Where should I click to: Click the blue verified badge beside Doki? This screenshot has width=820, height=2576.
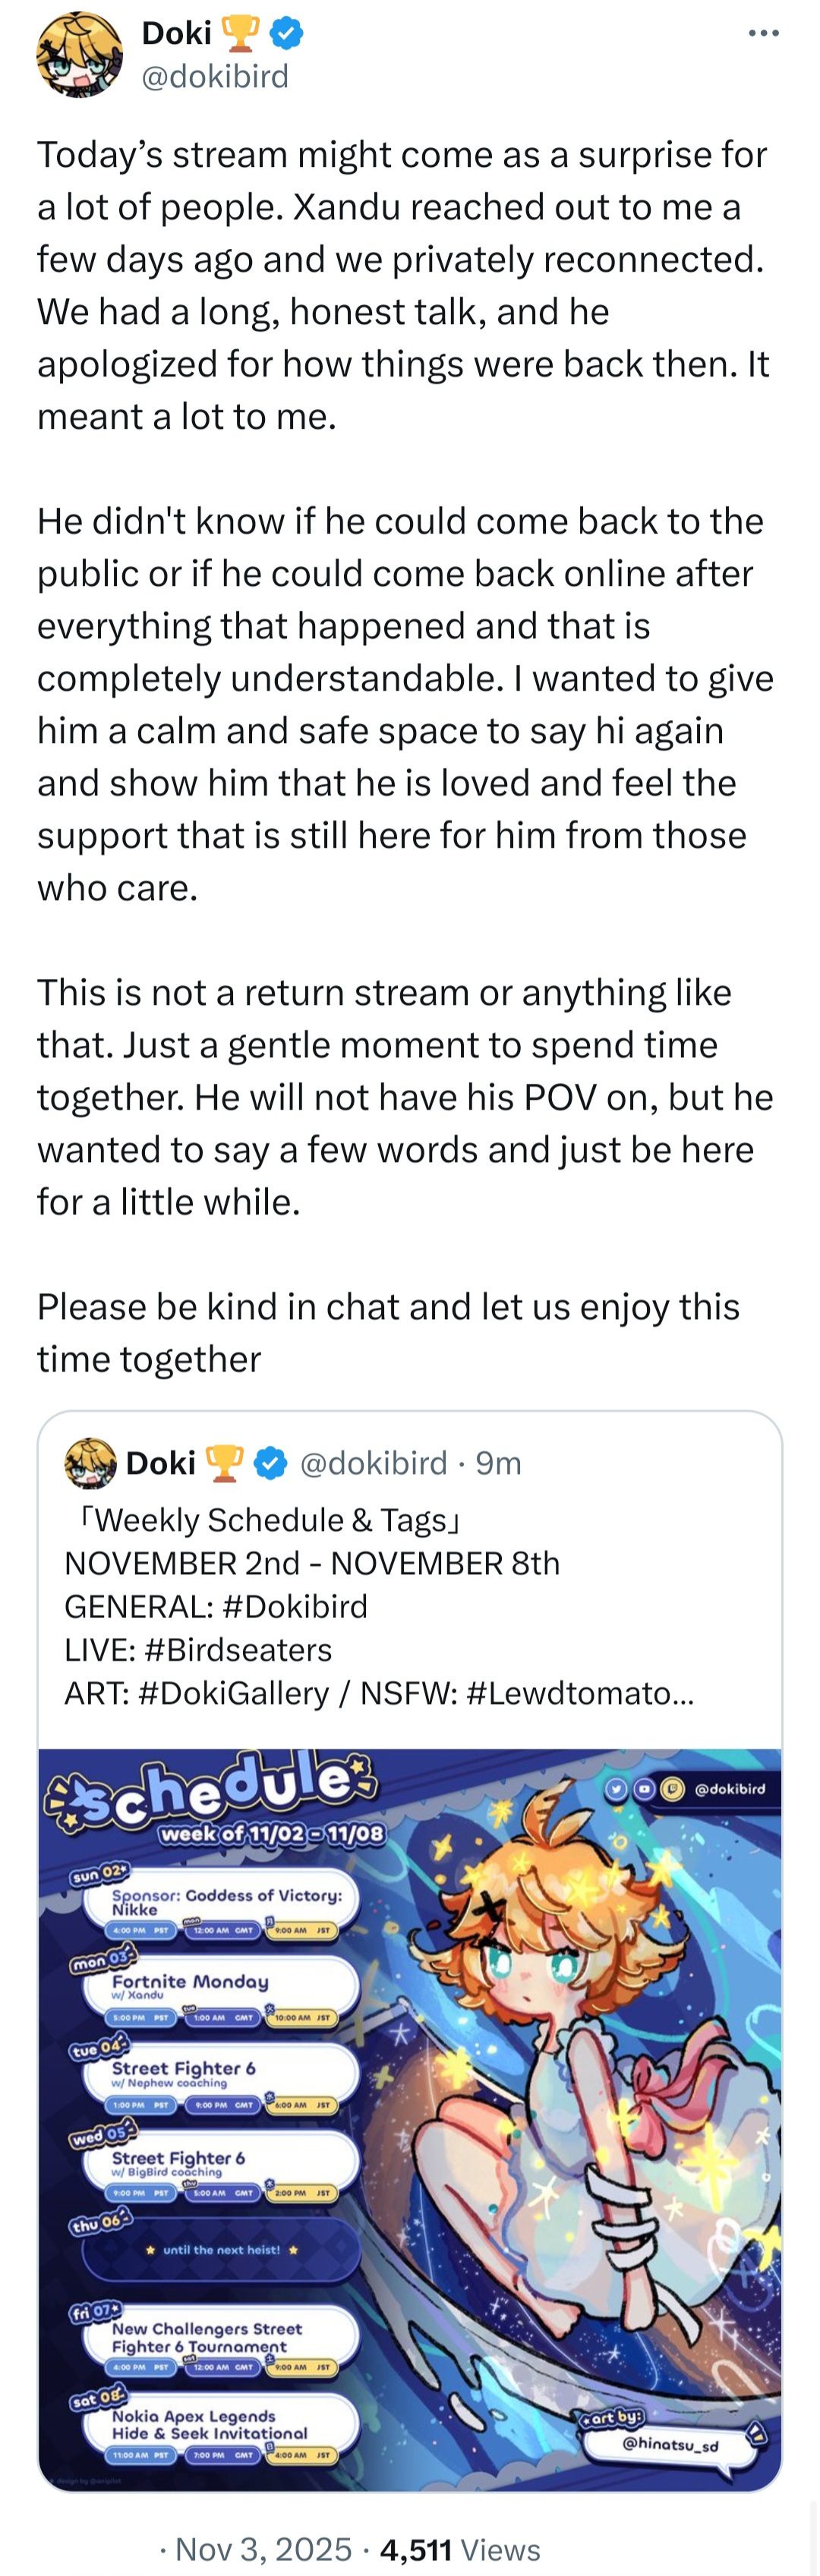coord(287,33)
